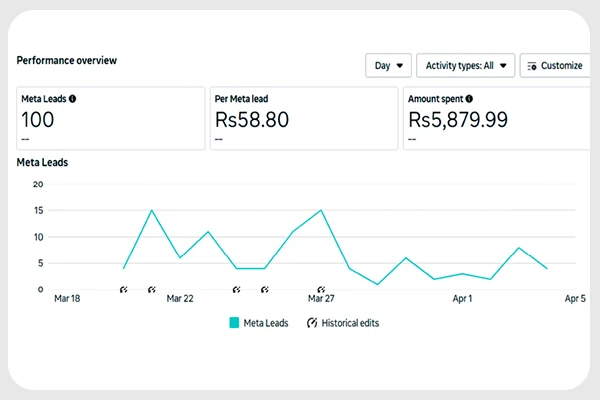Select the Meta Leads metric card
This screenshot has width=600, height=400.
(x=111, y=118)
